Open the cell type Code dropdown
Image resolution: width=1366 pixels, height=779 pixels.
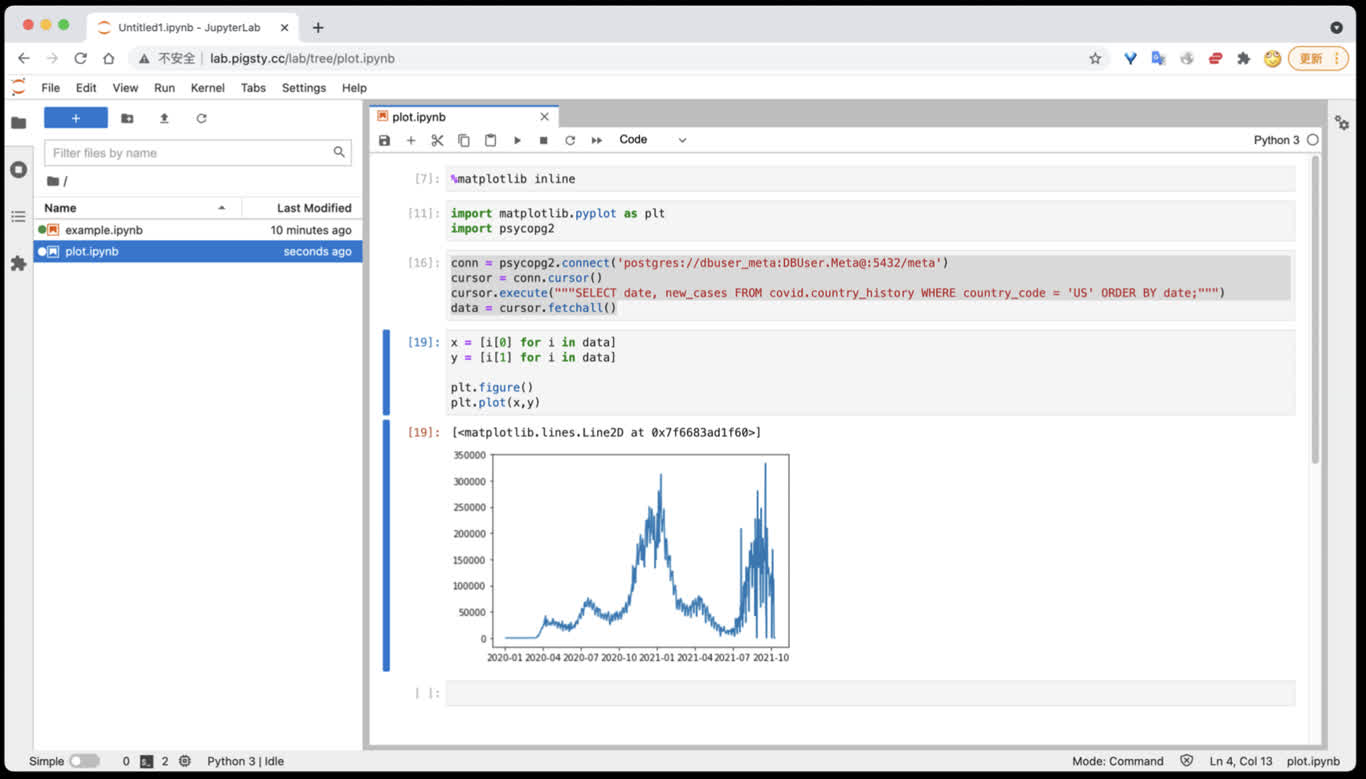(x=652, y=140)
